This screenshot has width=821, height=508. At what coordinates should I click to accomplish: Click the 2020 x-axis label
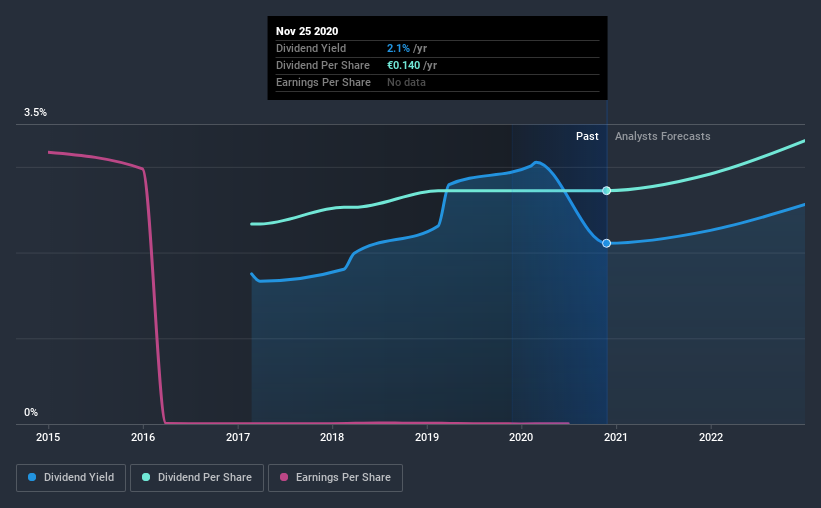521,437
